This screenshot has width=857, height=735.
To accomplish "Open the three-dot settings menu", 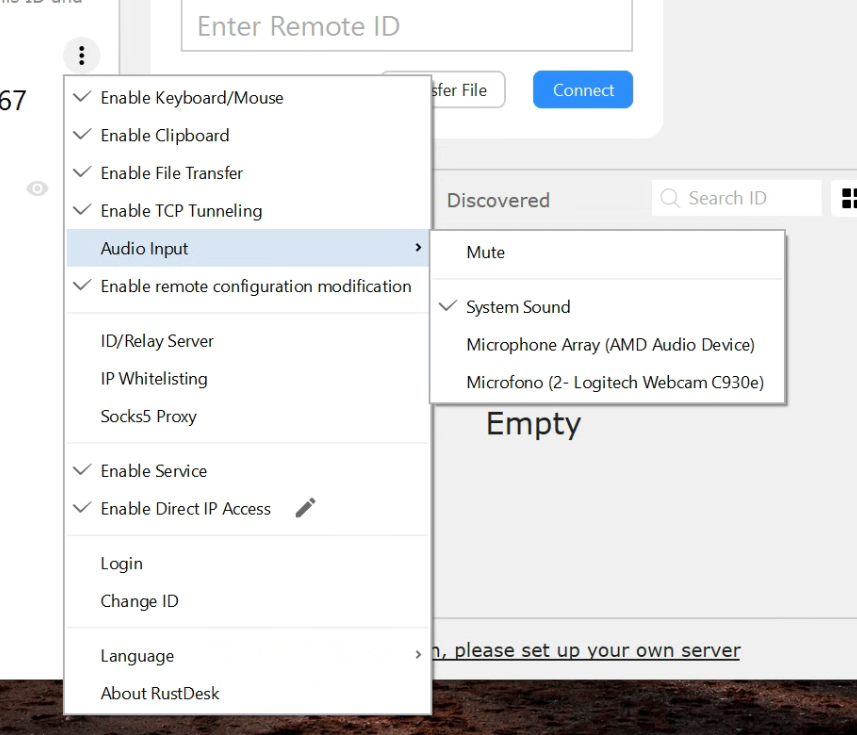I will tap(81, 55).
